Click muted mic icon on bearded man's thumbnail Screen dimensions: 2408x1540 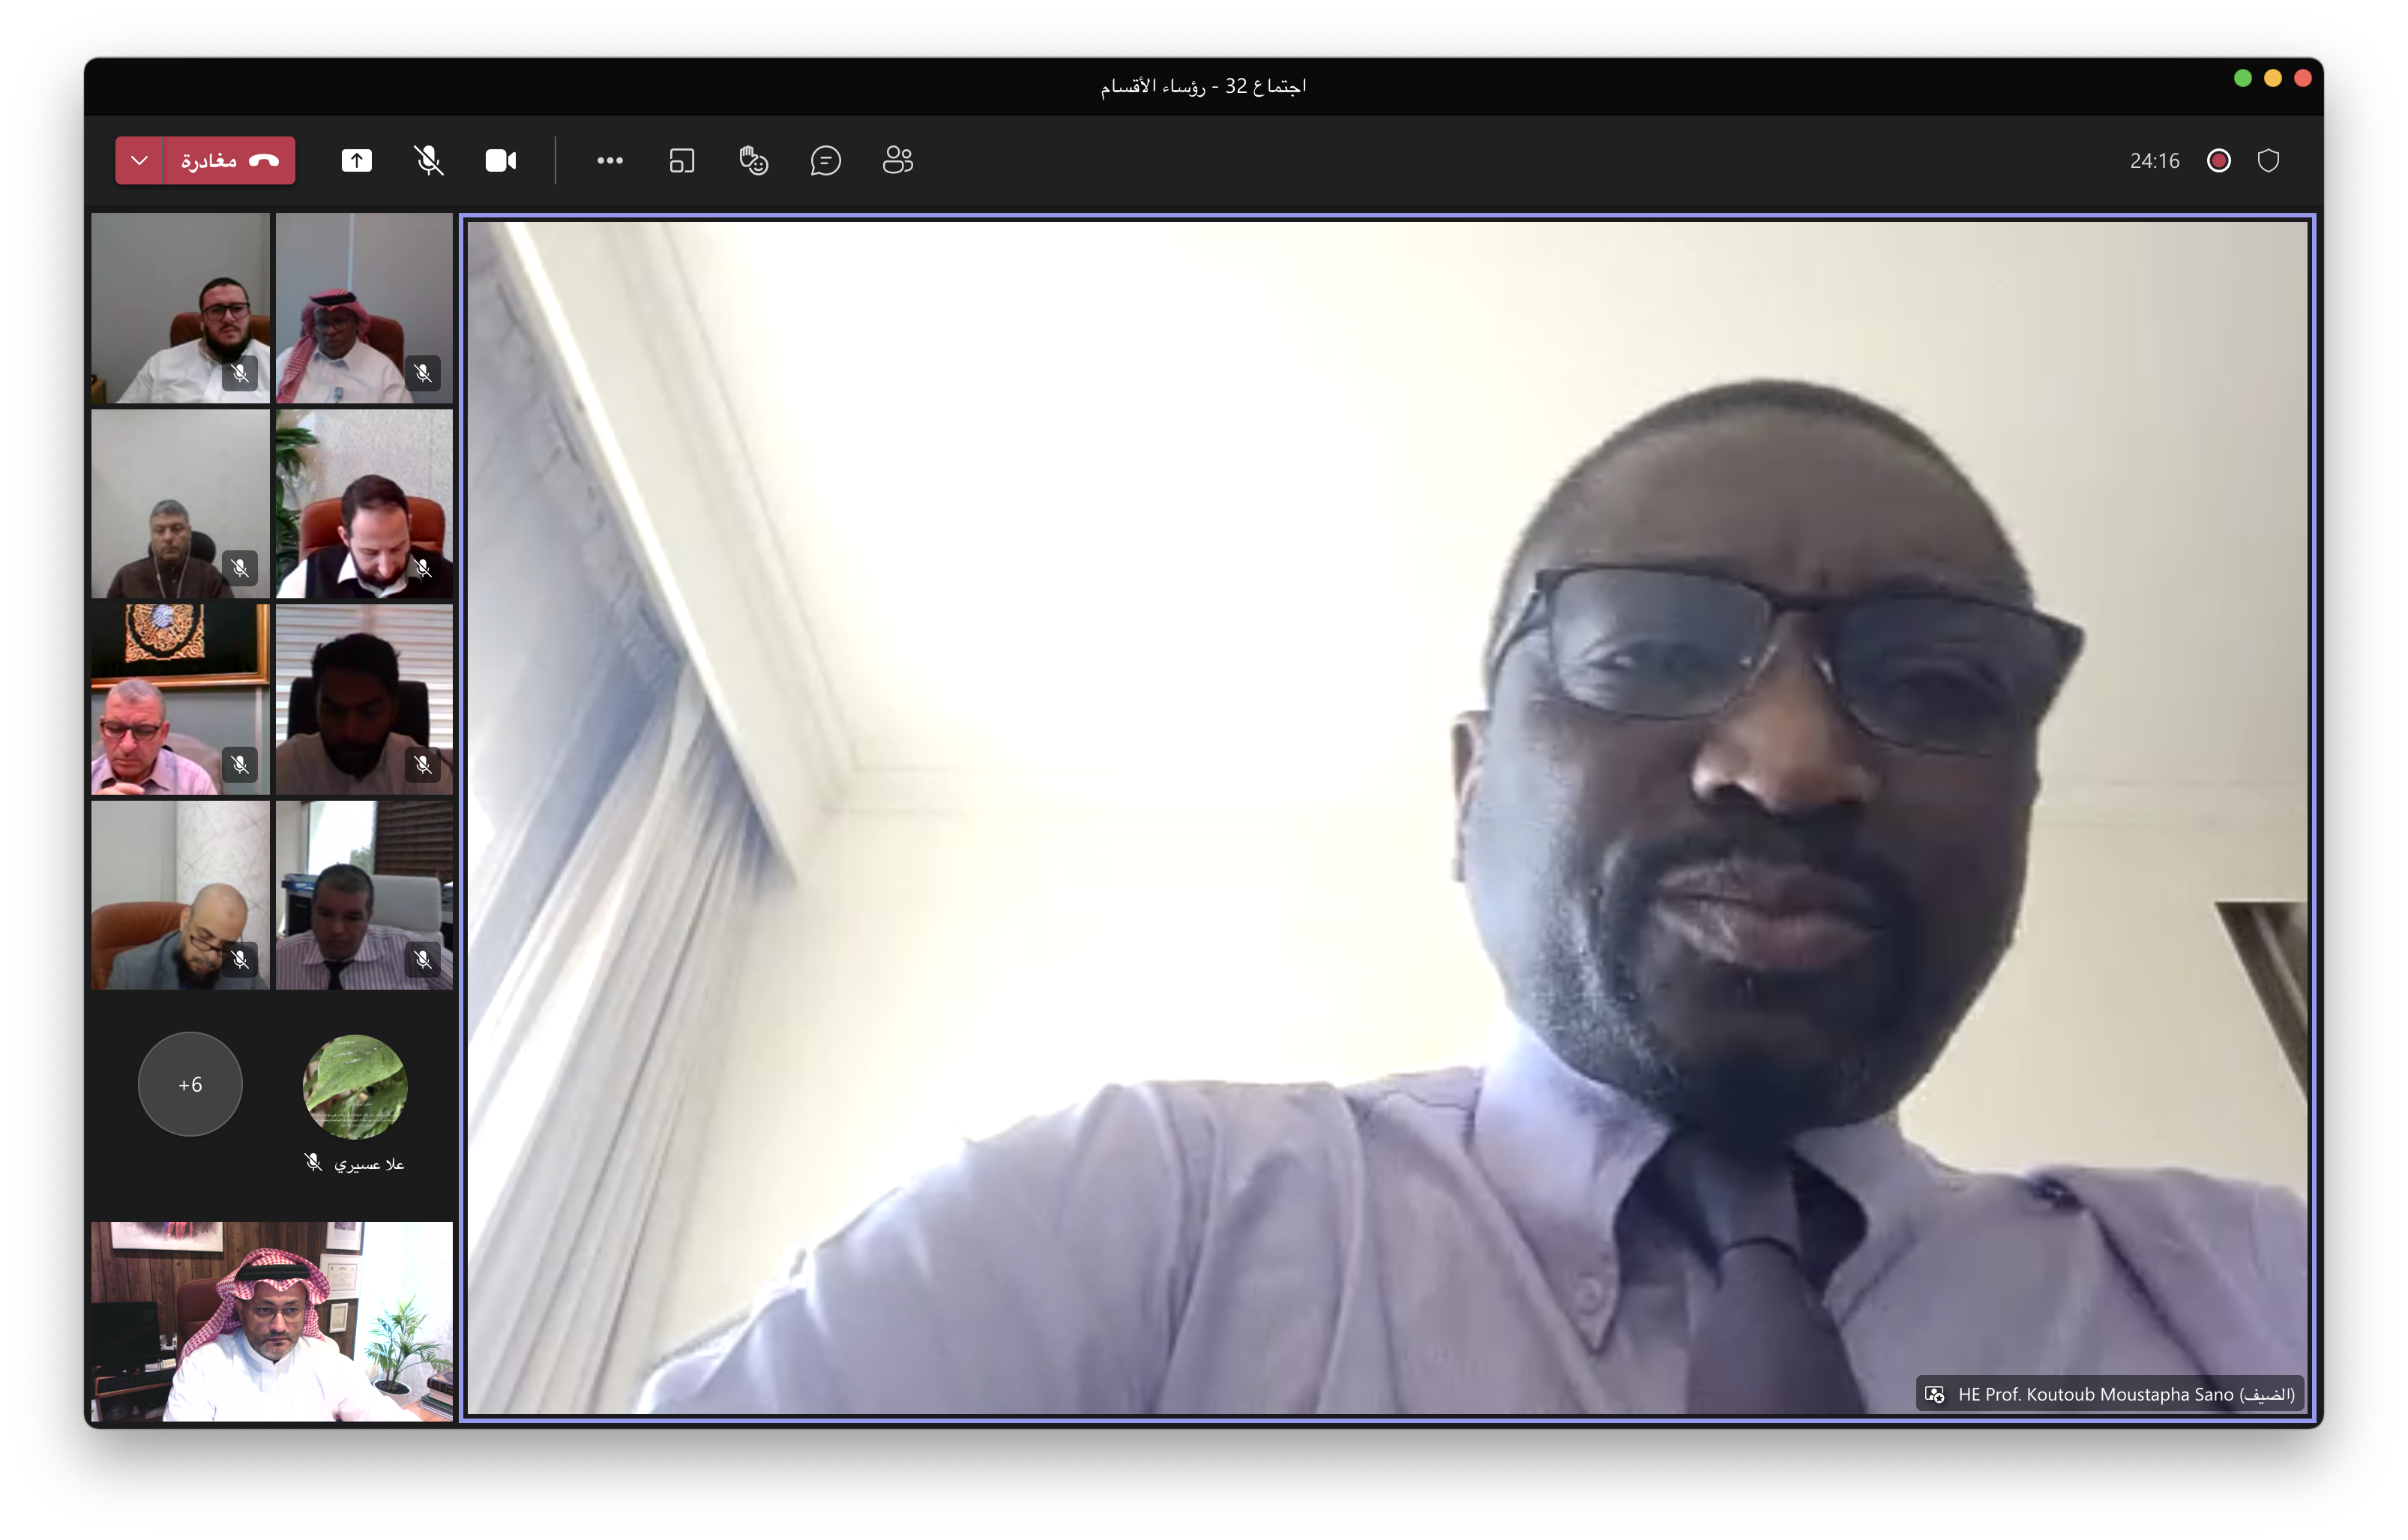(x=240, y=374)
